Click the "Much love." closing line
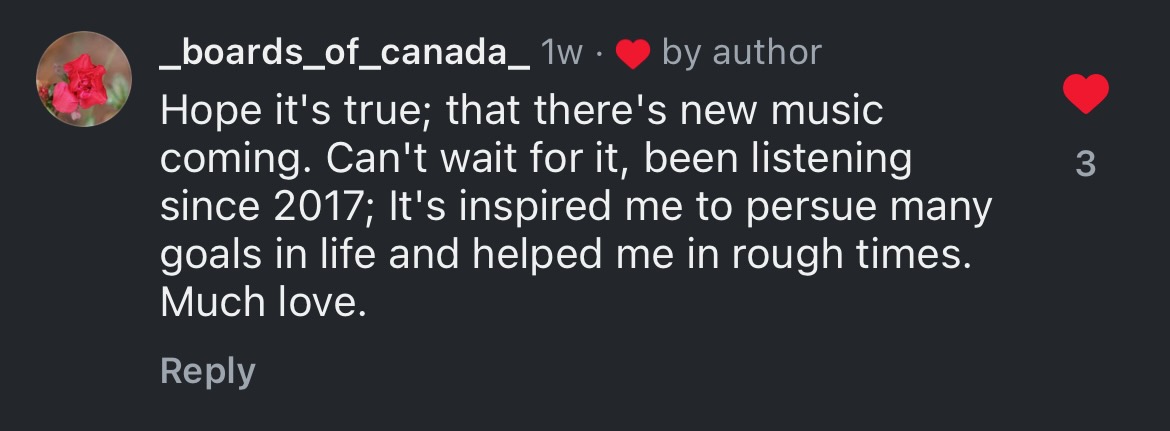1170x431 pixels. tap(264, 302)
